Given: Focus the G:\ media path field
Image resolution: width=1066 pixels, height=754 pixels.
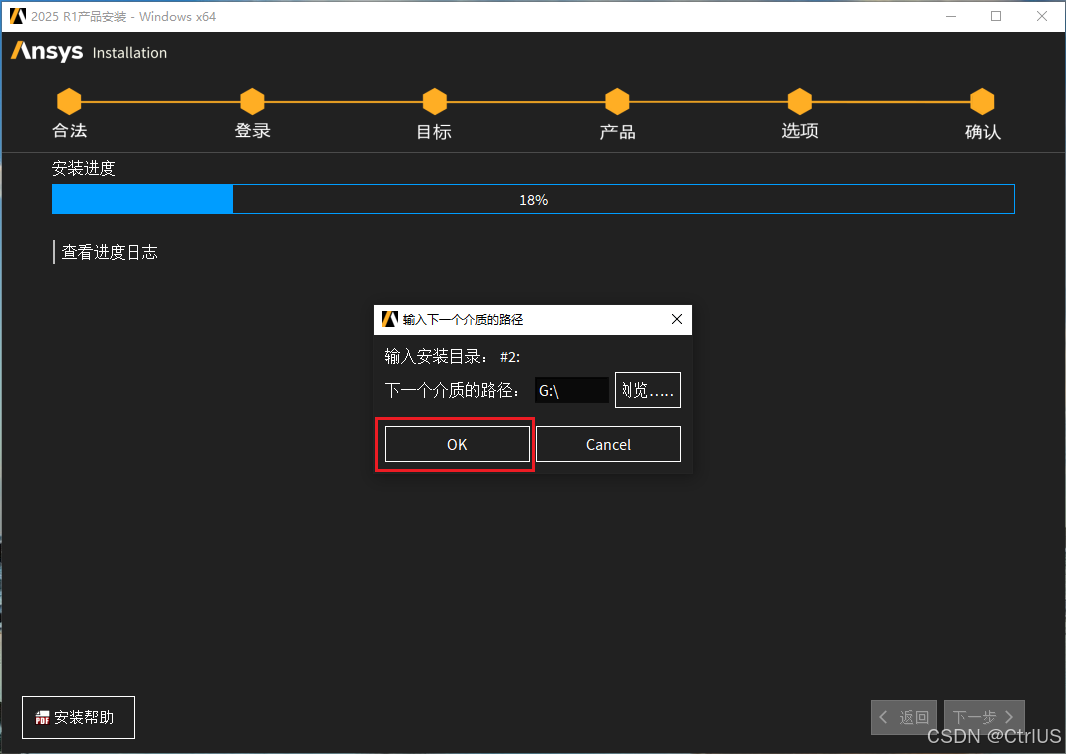Looking at the screenshot, I should (571, 390).
